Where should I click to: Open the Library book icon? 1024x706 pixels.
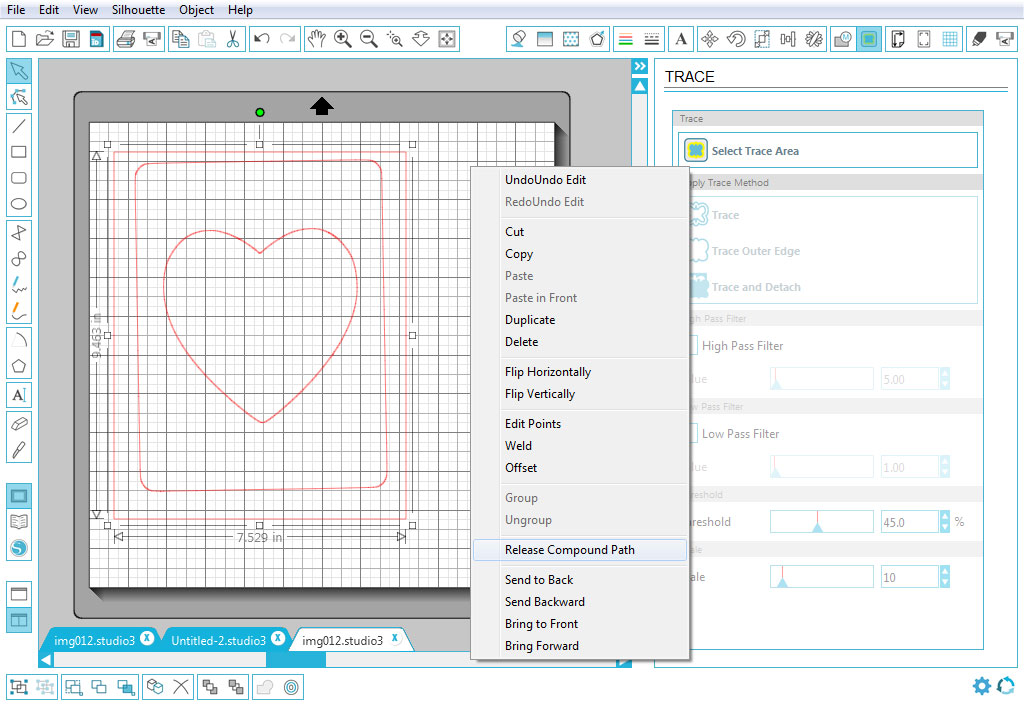(19, 522)
